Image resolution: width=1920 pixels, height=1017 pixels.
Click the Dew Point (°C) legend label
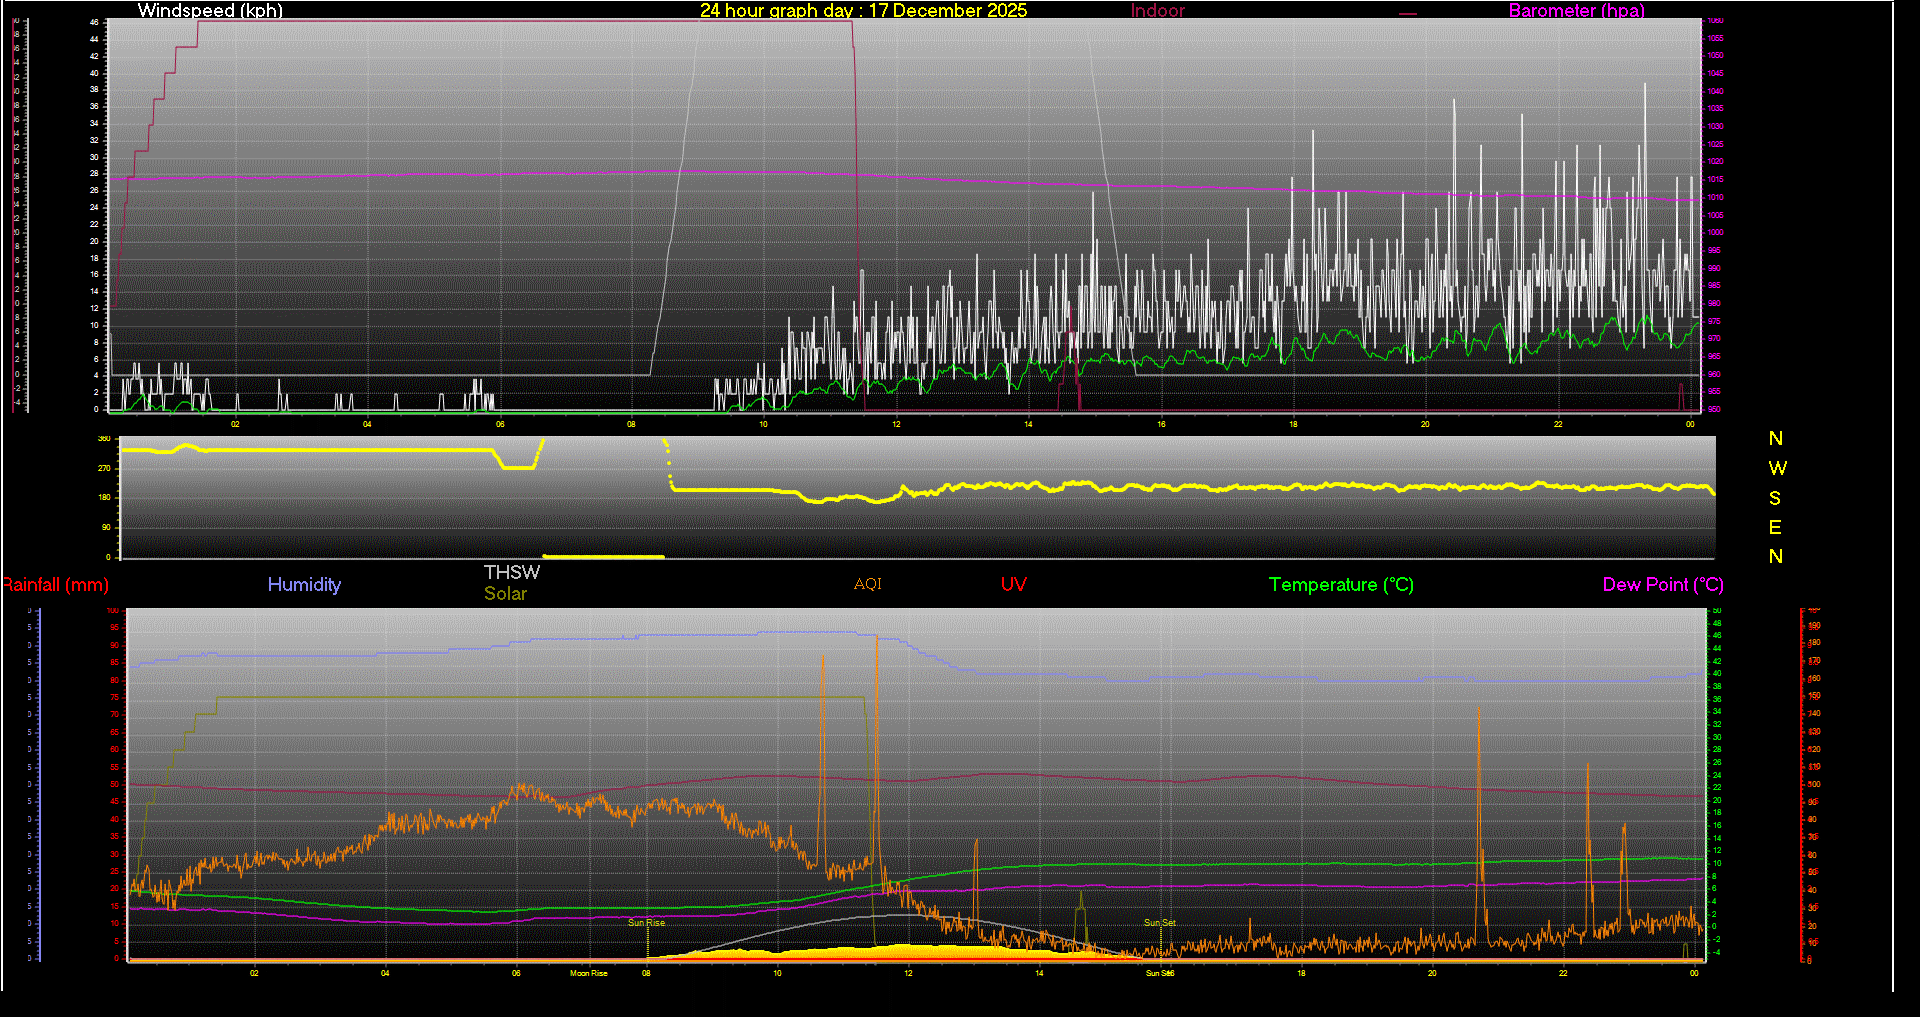pyautogui.click(x=1662, y=585)
